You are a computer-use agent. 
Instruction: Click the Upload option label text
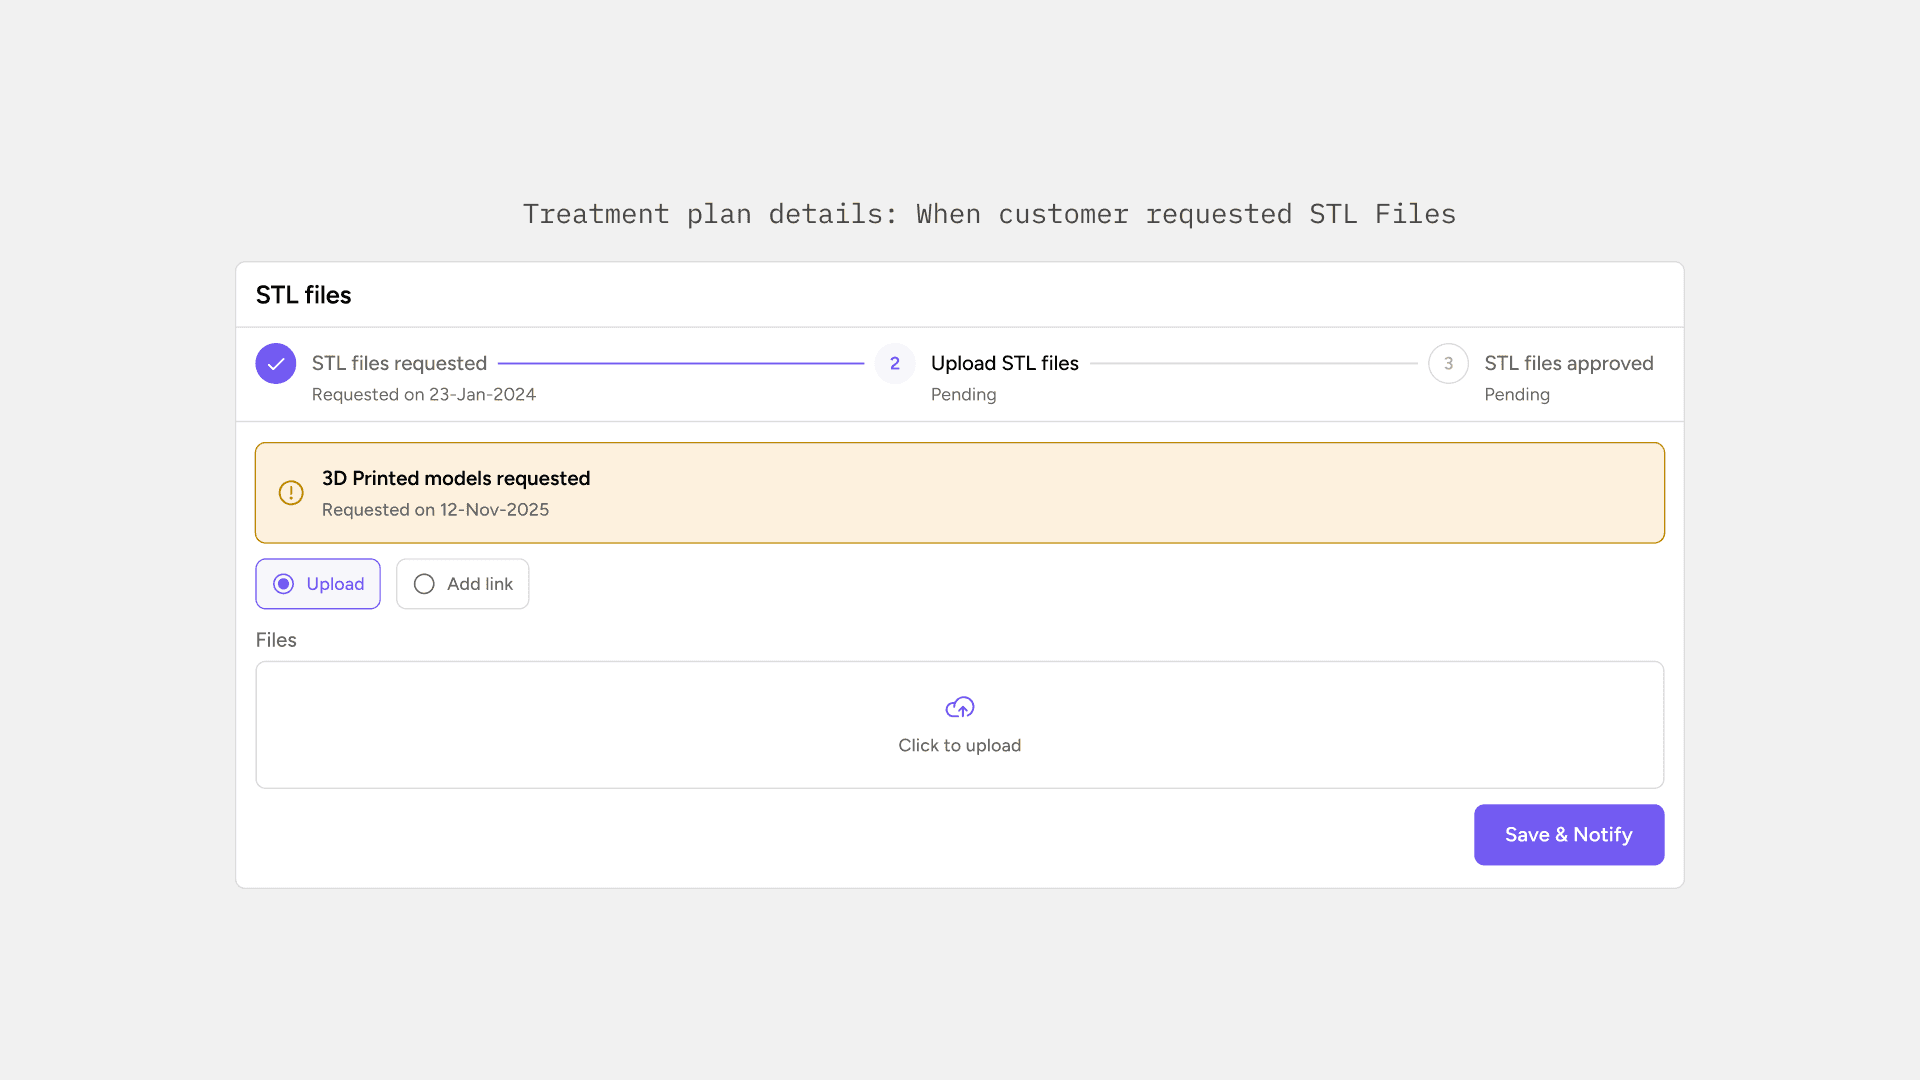335,584
